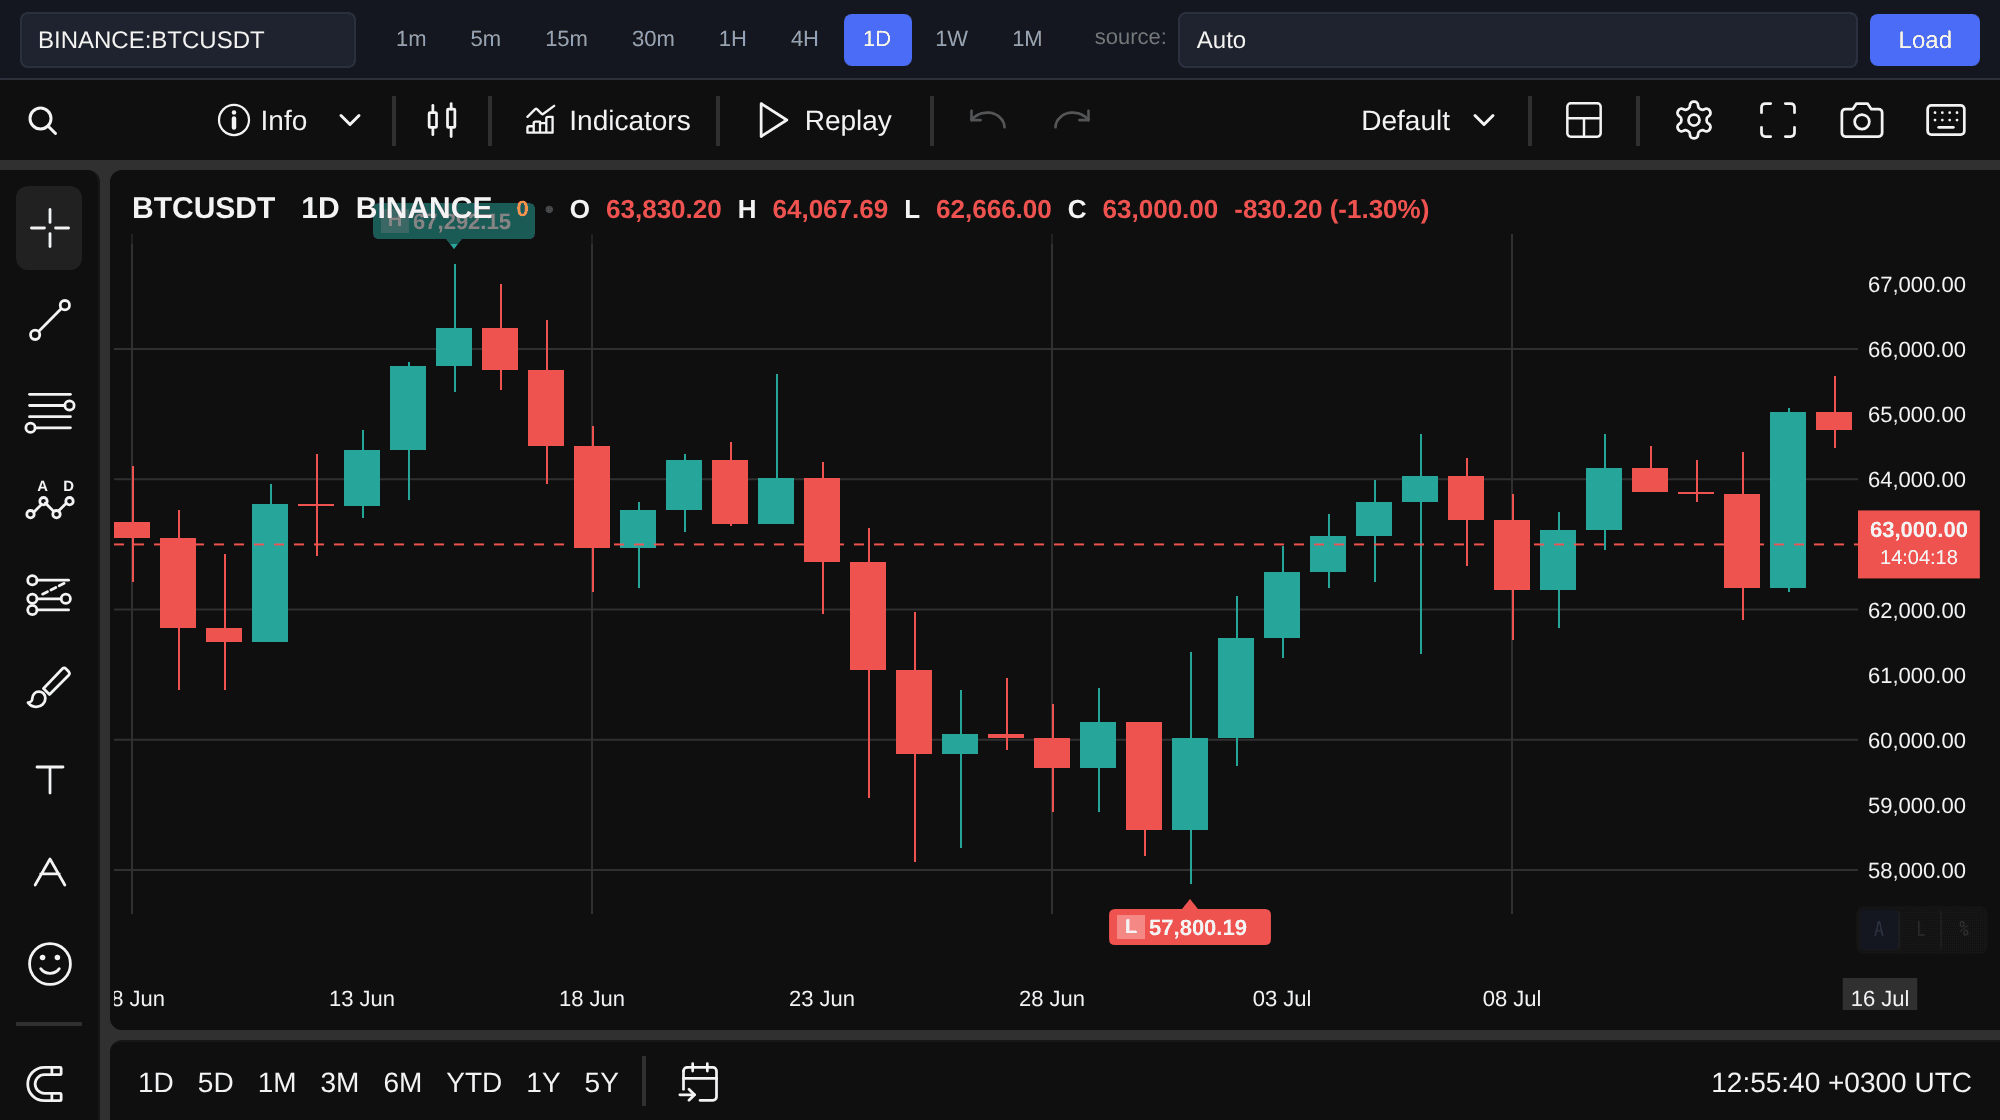The width and height of the screenshot is (2000, 1120).
Task: Redo the last chart action
Action: pos(1072,120)
